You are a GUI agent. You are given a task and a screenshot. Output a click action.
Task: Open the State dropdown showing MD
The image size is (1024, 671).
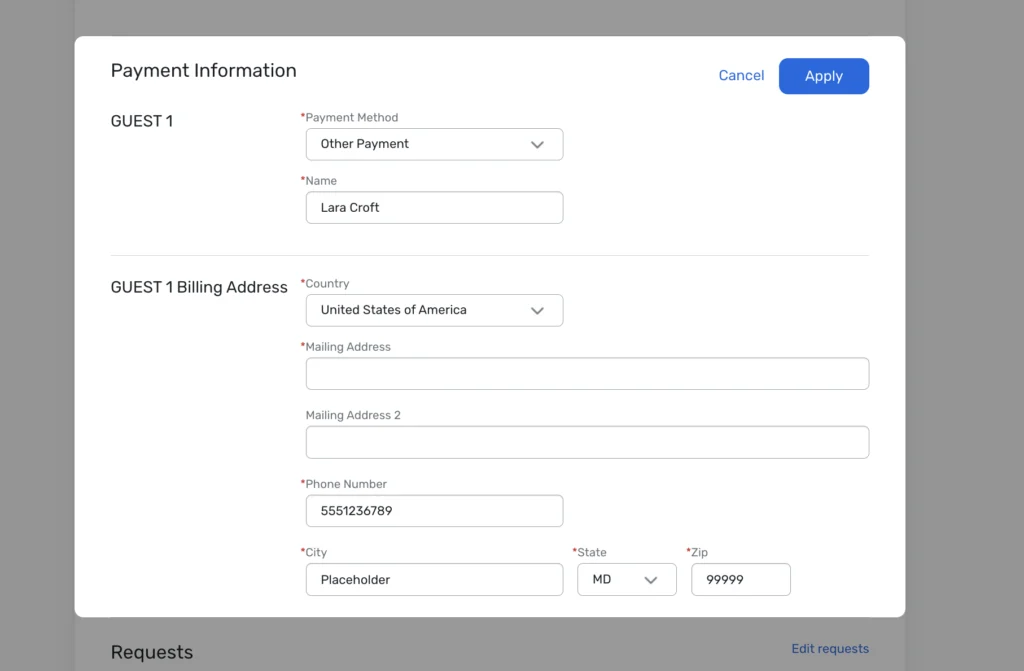click(x=626, y=579)
